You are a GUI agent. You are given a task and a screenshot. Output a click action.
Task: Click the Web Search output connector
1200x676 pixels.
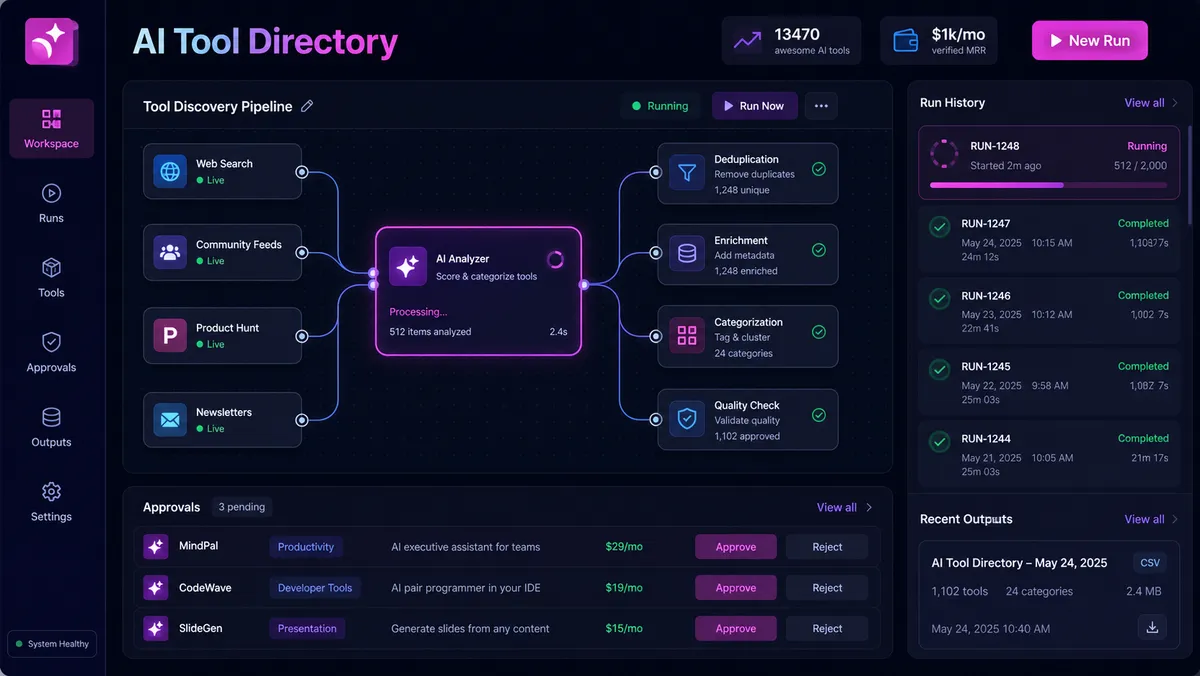[301, 172]
